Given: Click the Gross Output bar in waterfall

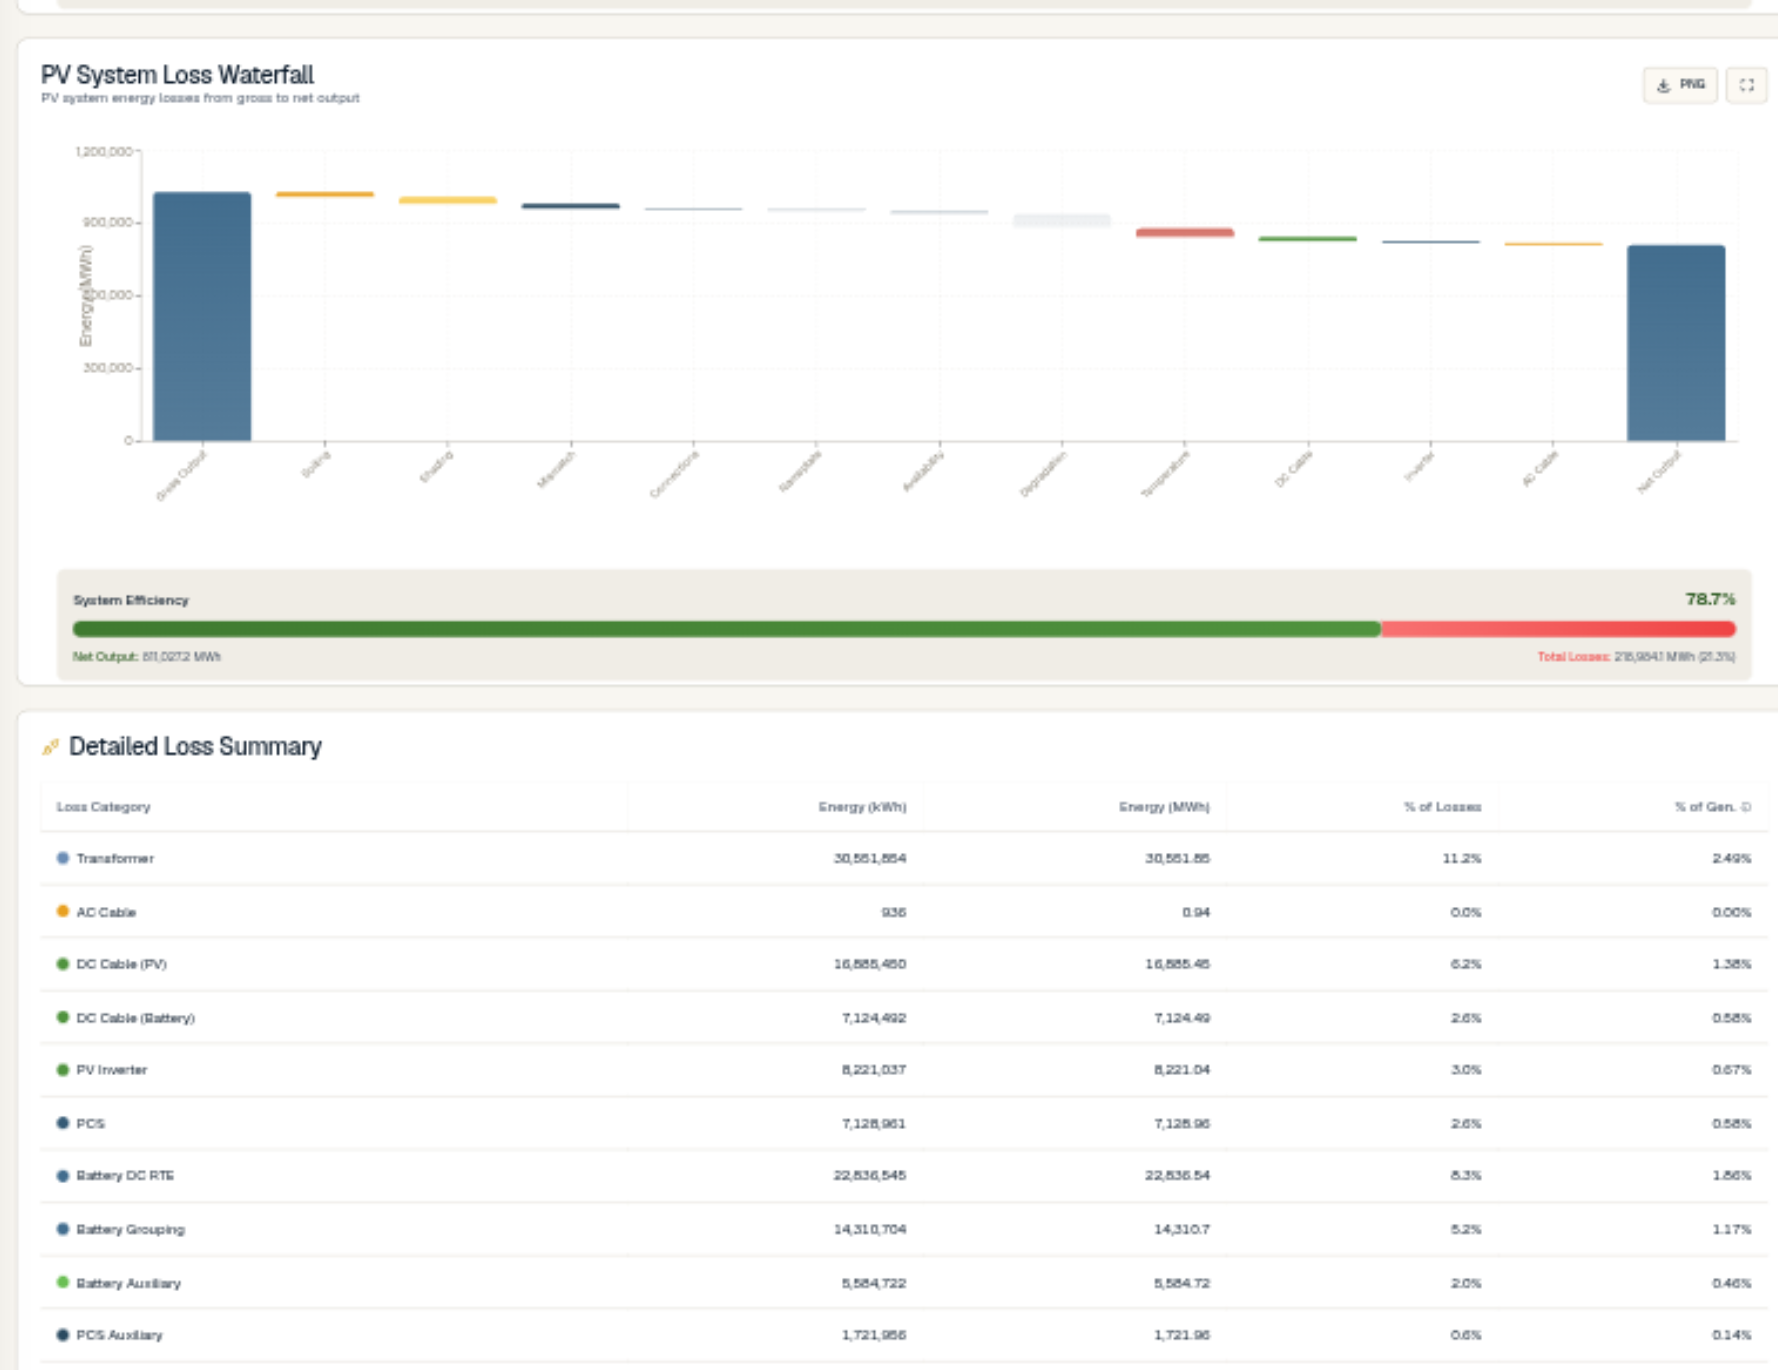Looking at the screenshot, I should (x=202, y=316).
